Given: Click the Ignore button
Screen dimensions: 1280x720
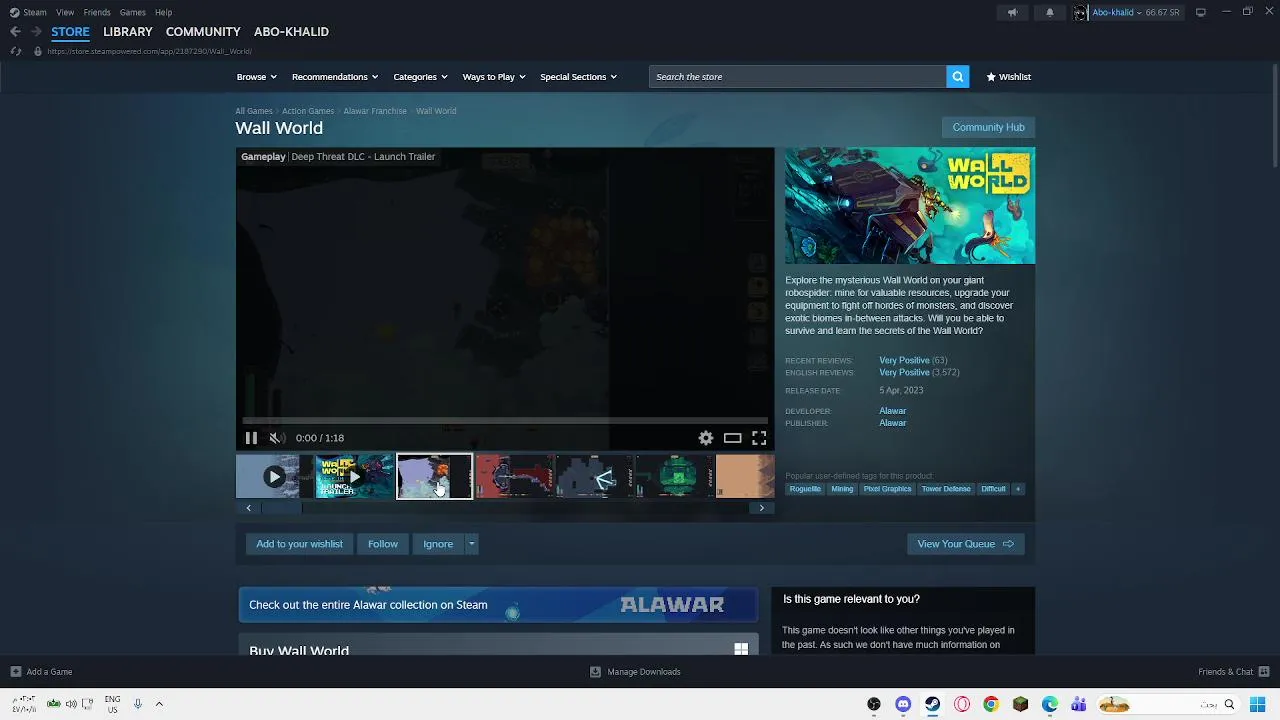Looking at the screenshot, I should click(x=438, y=544).
